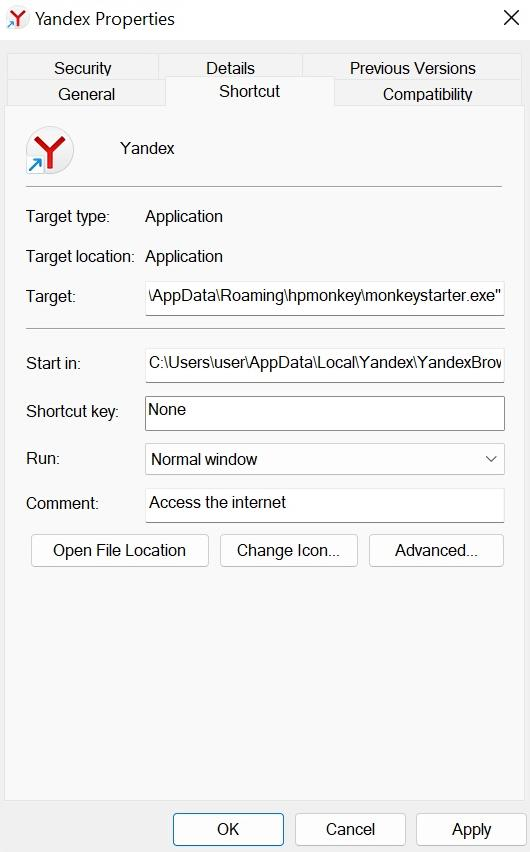
Task: Confirm changes with the OK button
Action: click(228, 829)
